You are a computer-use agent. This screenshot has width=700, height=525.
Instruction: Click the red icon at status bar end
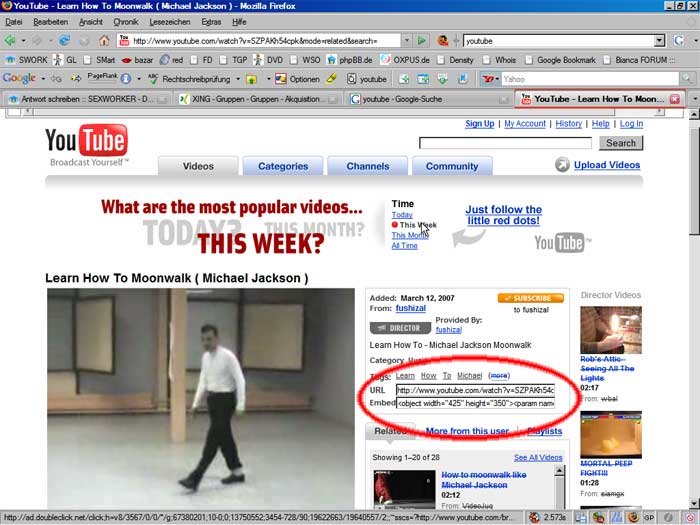[690, 518]
